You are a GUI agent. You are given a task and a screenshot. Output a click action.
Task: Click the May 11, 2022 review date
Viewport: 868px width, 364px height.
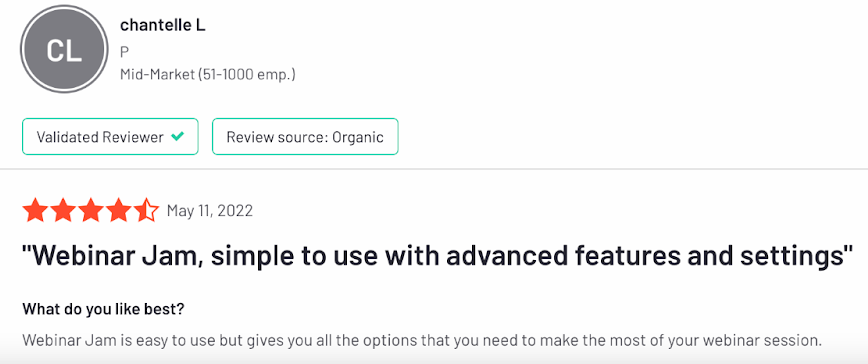point(210,211)
